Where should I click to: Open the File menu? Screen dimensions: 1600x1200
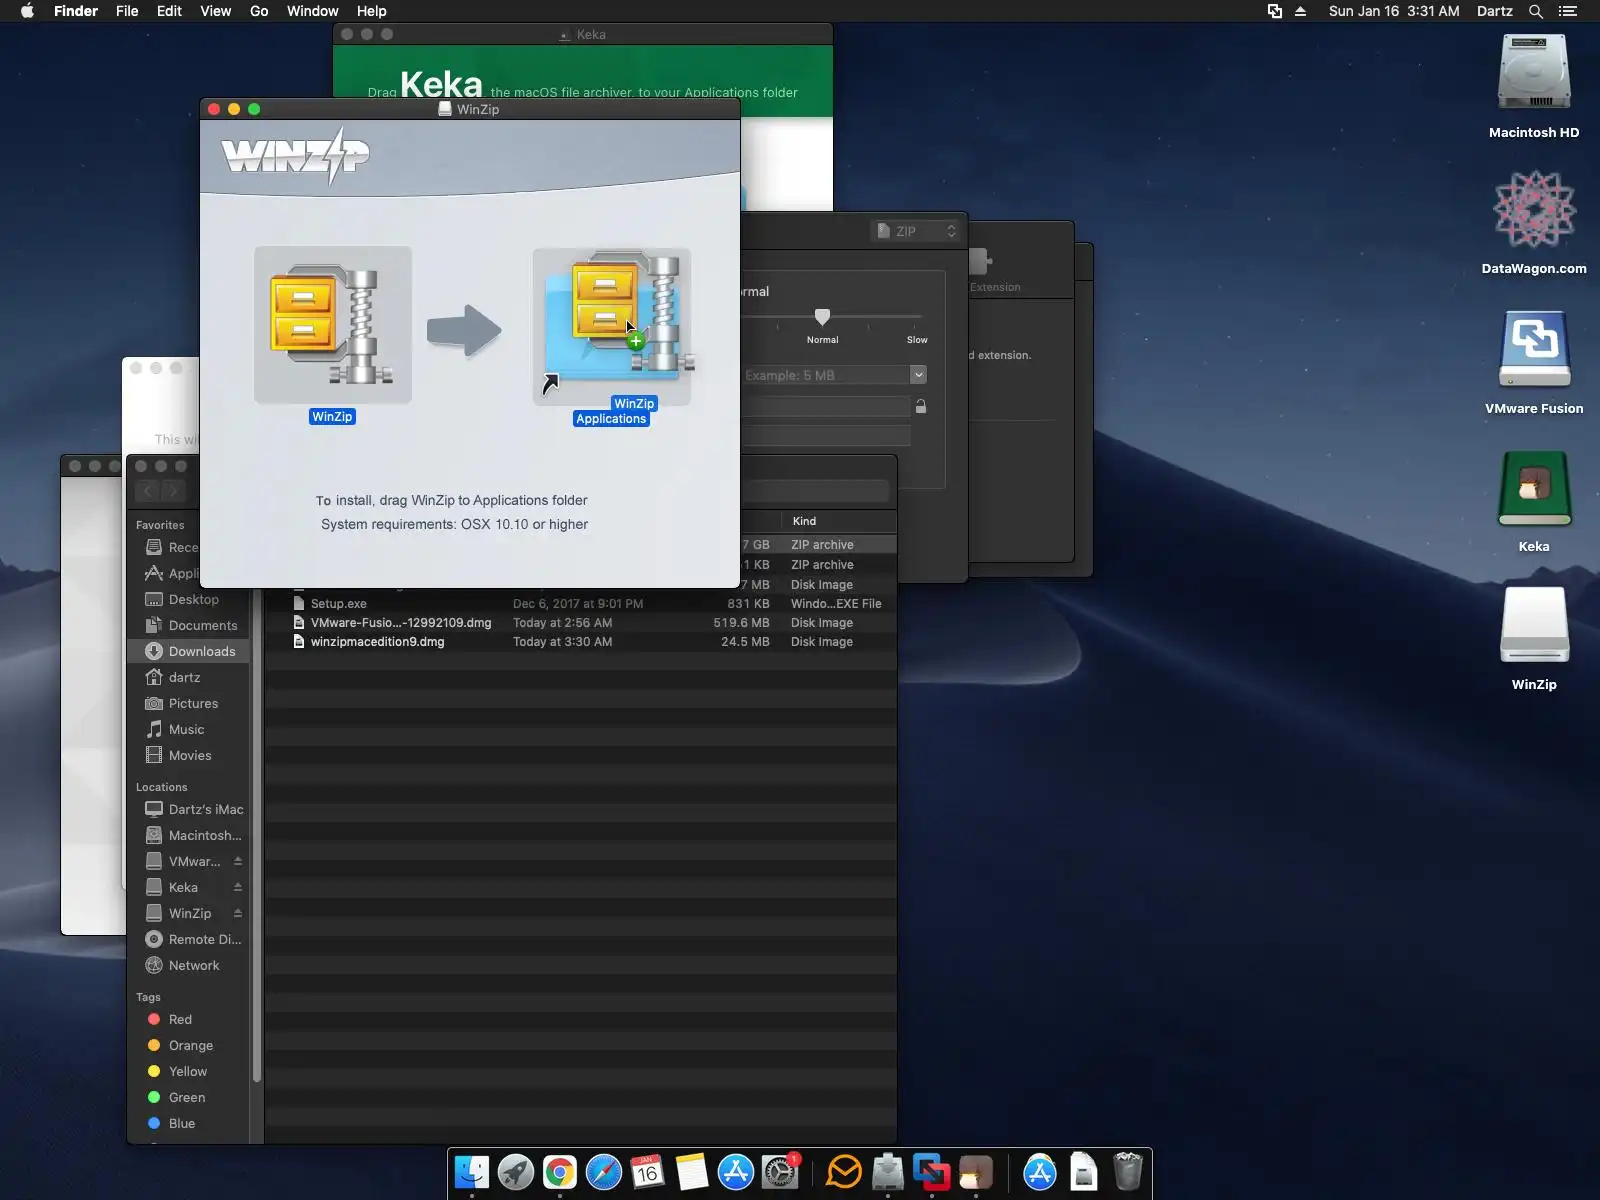(127, 11)
